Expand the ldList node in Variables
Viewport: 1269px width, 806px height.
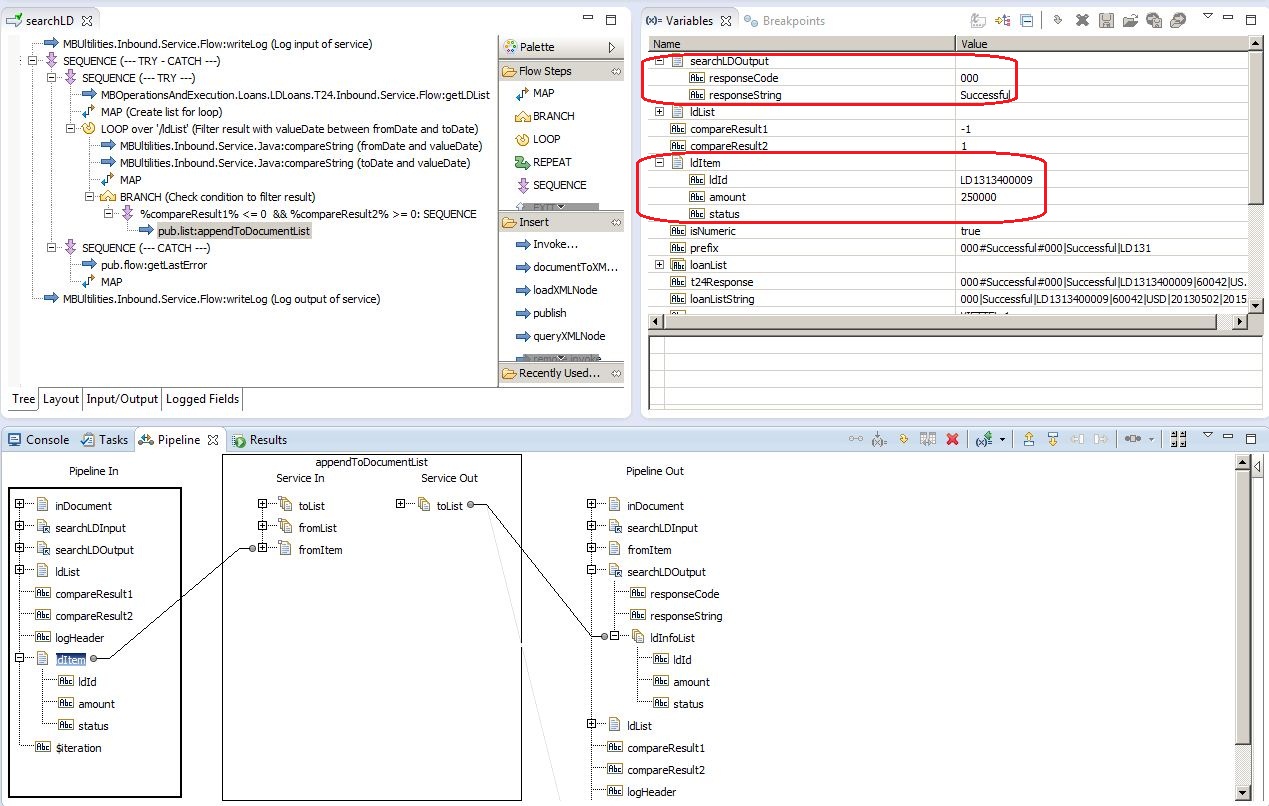click(x=660, y=112)
